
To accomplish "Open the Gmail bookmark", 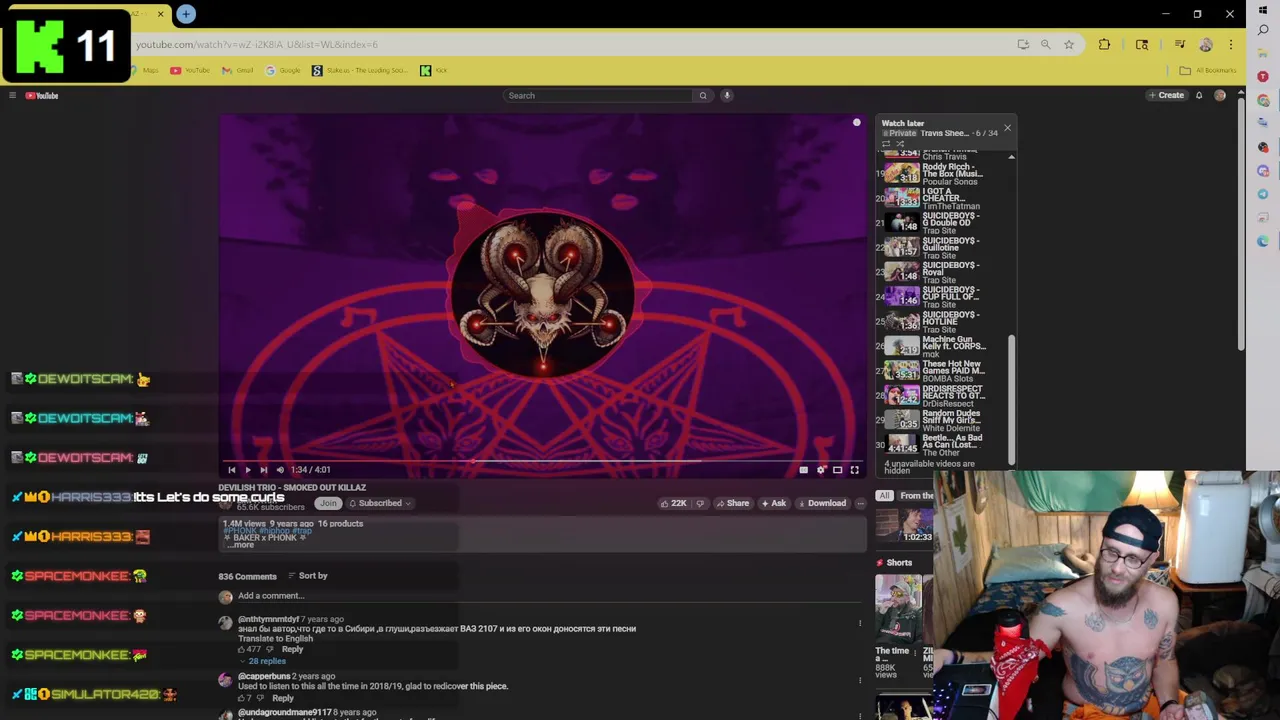I will coord(238,70).
